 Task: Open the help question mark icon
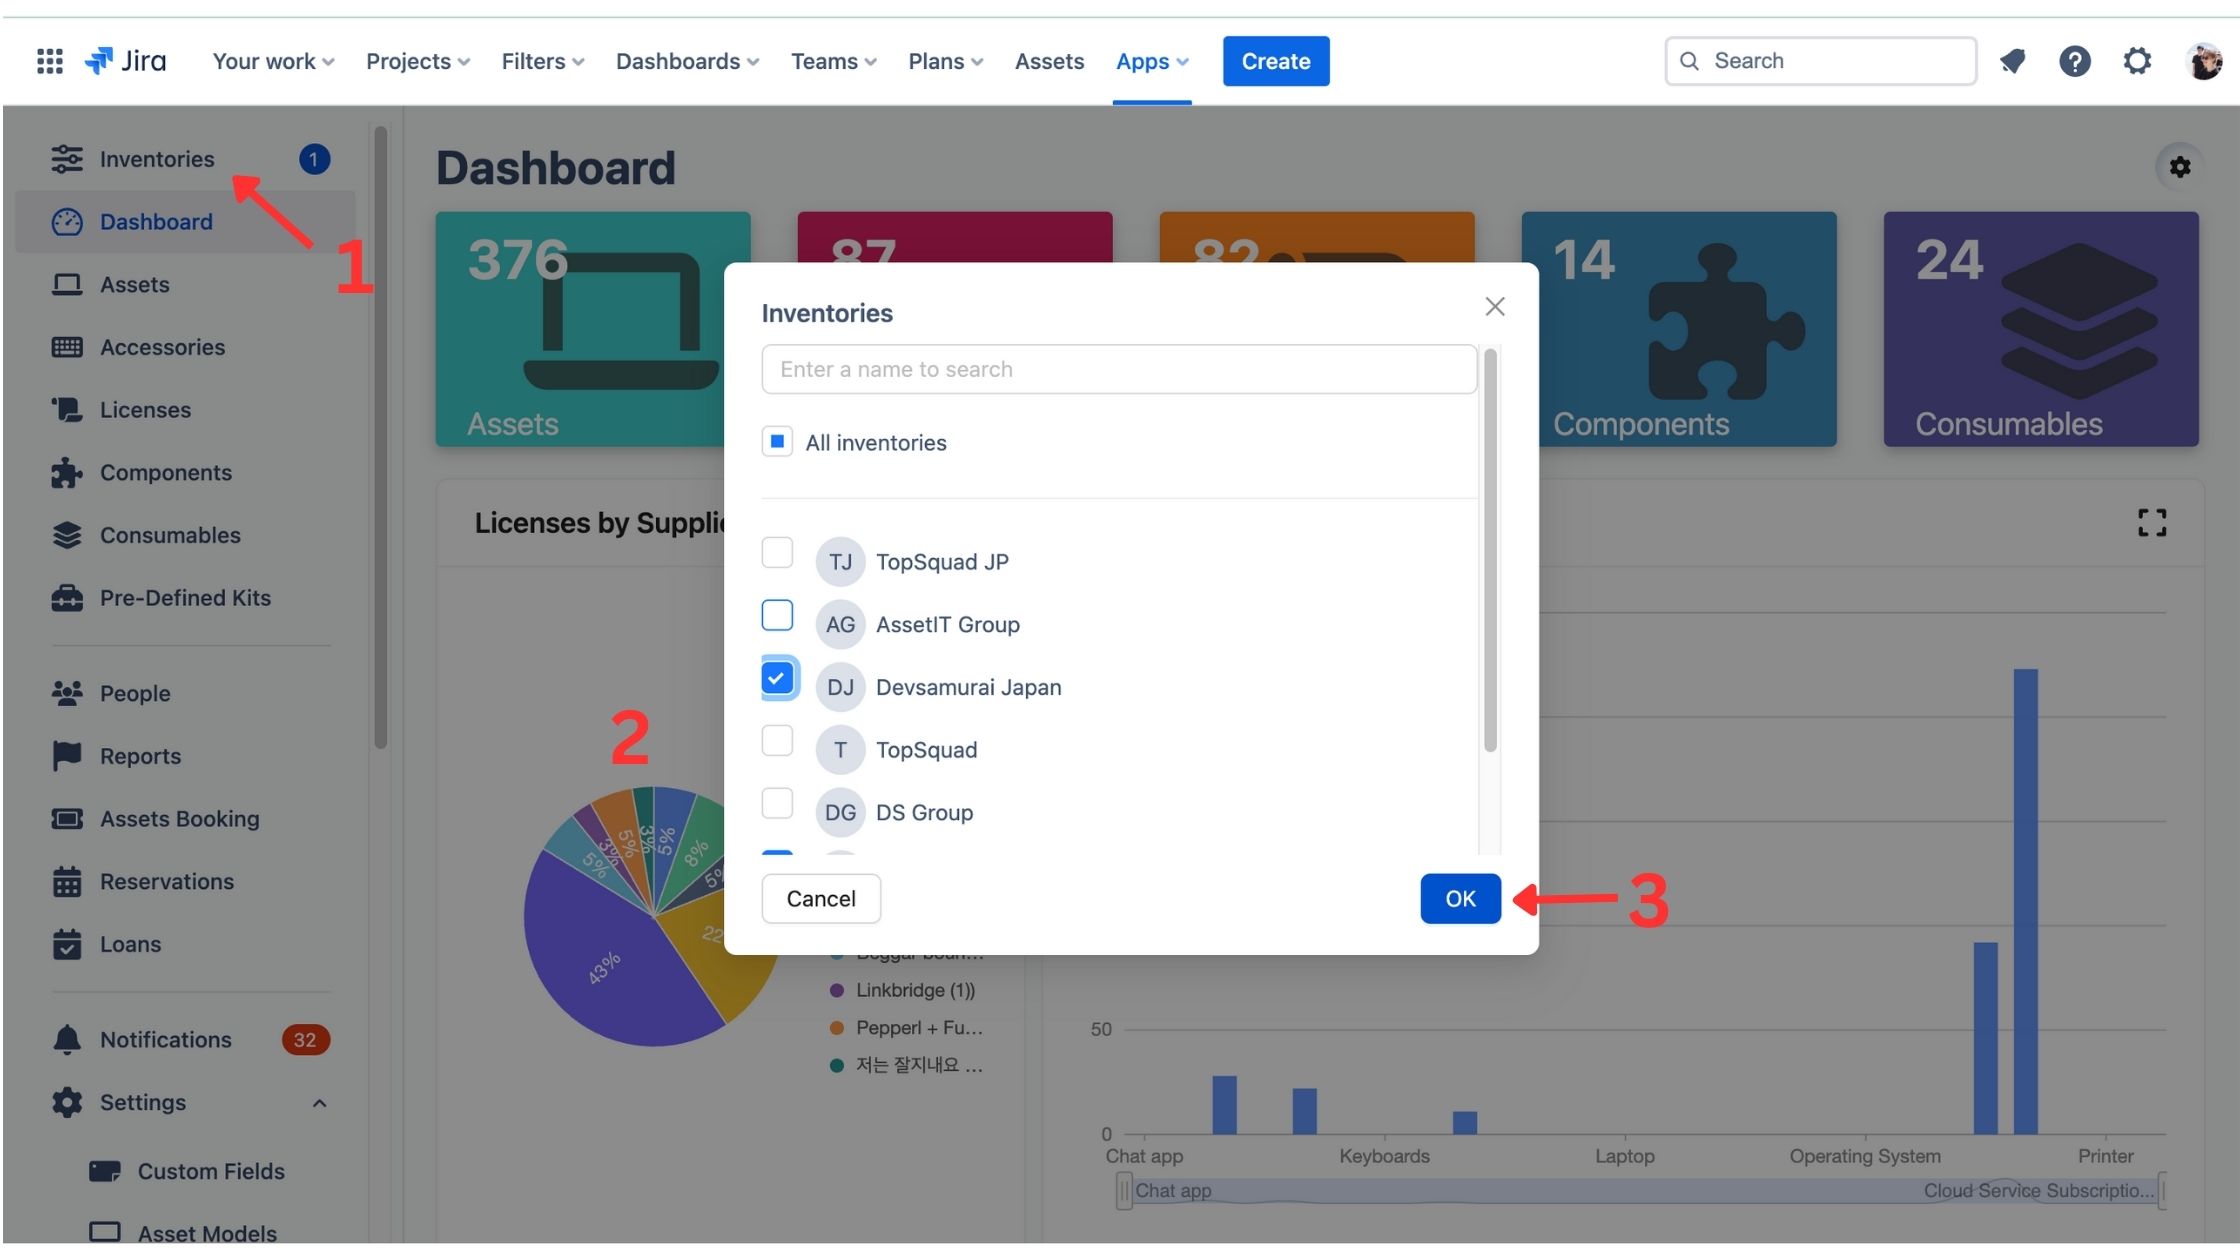[x=2074, y=61]
